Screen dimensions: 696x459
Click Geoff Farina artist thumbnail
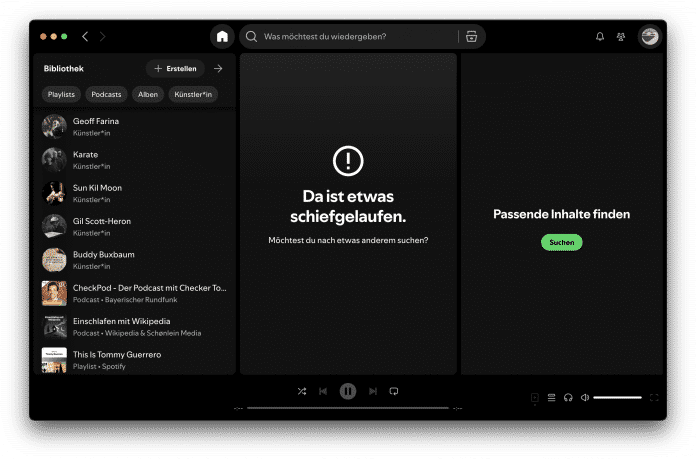point(54,127)
